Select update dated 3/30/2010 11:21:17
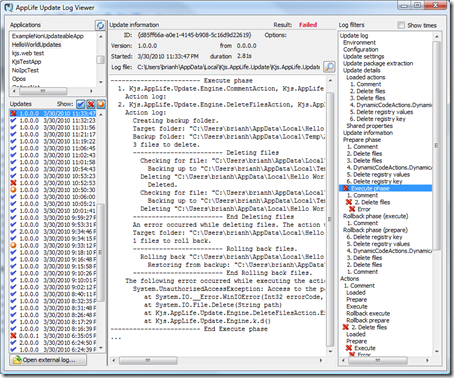Viewport: 454px width, 378px height. [x=53, y=134]
